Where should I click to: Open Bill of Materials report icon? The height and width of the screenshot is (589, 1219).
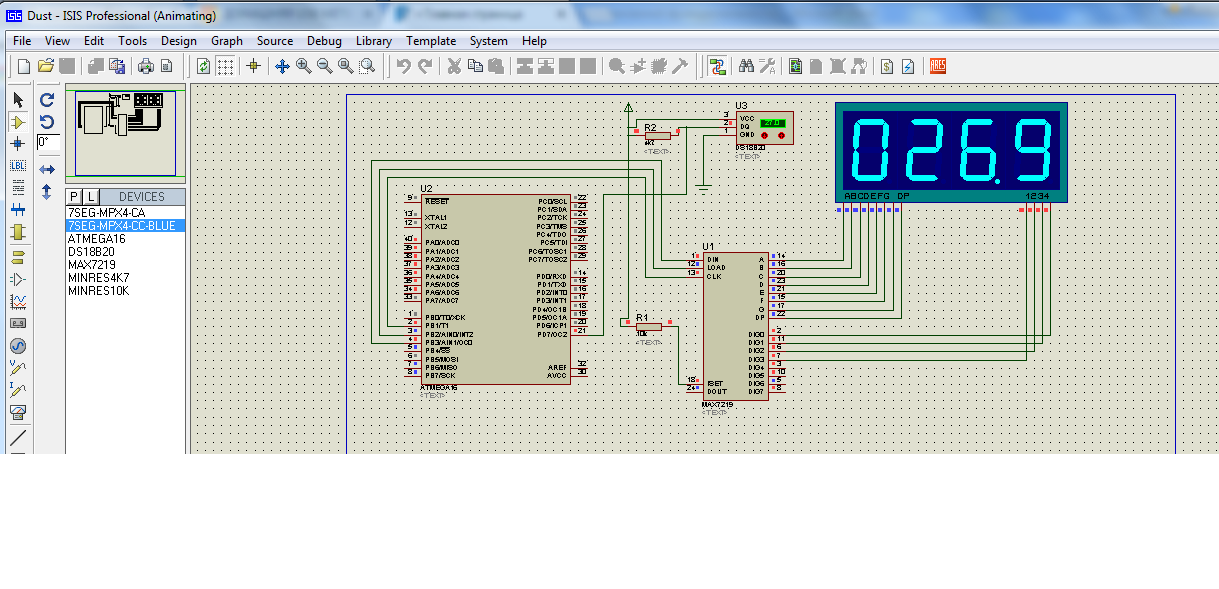coord(886,66)
